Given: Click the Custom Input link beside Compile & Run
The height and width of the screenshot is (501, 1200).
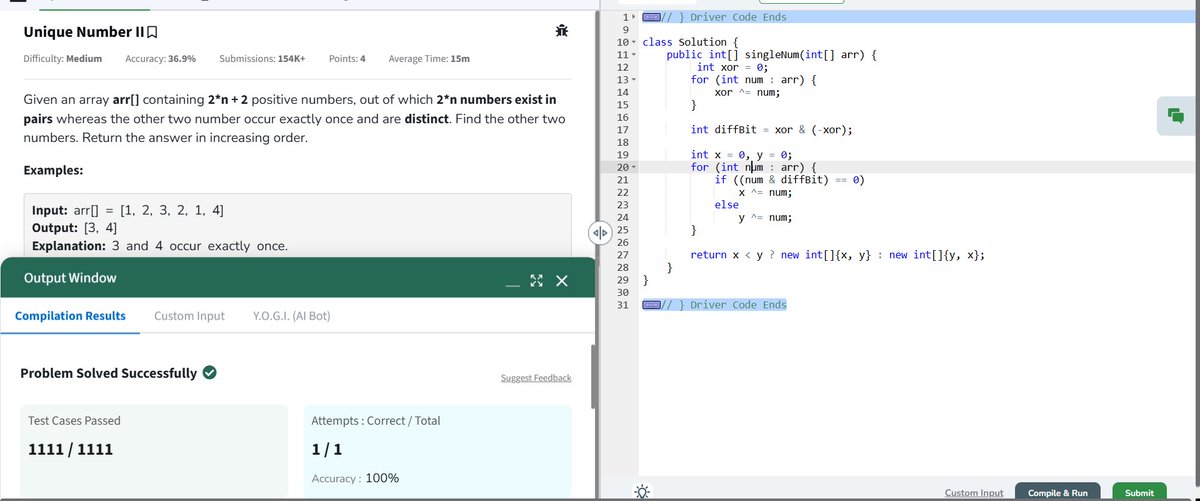Looking at the screenshot, I should click(x=974, y=493).
